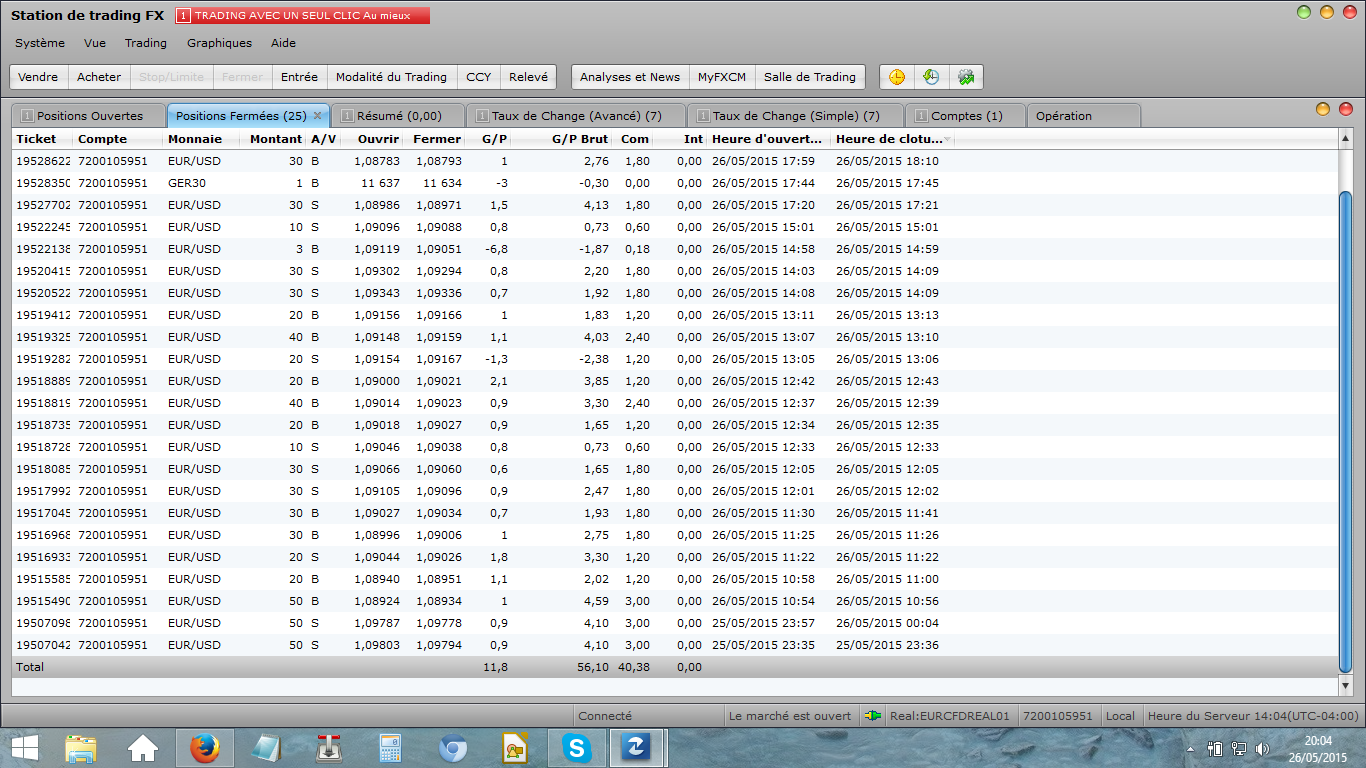Open Taux de Change (Simple) tab
The height and width of the screenshot is (768, 1366).
pos(795,116)
